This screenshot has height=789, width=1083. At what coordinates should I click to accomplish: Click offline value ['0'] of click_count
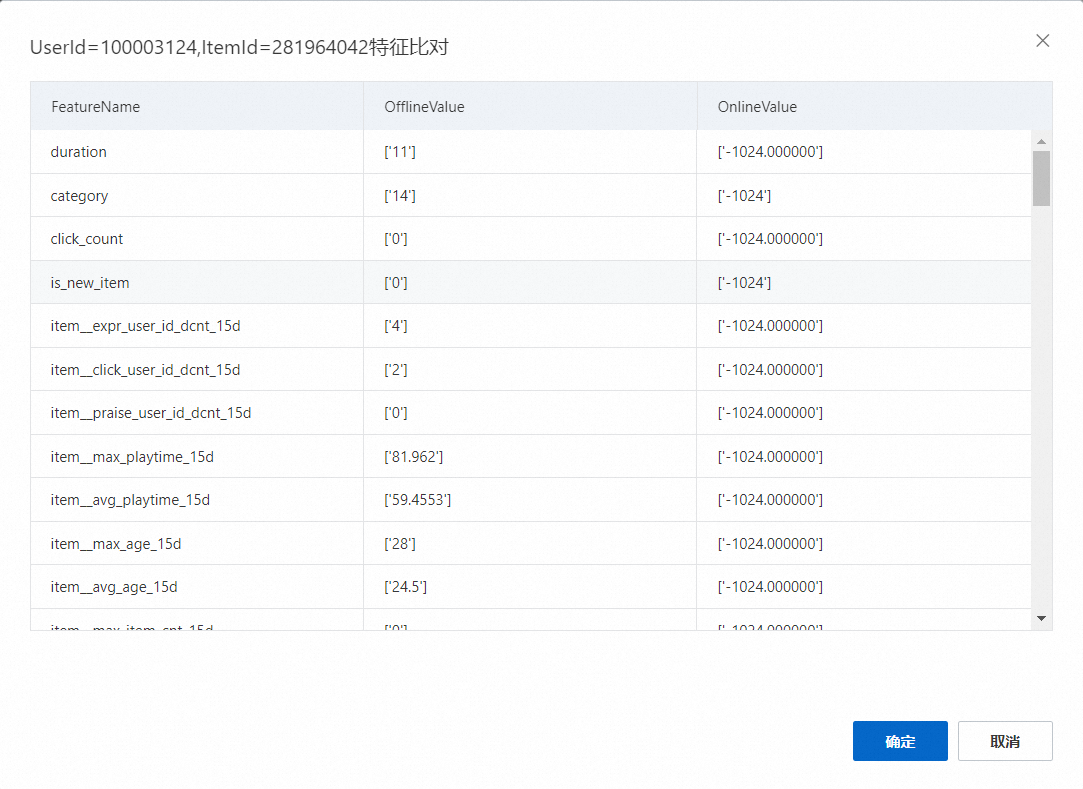(396, 239)
